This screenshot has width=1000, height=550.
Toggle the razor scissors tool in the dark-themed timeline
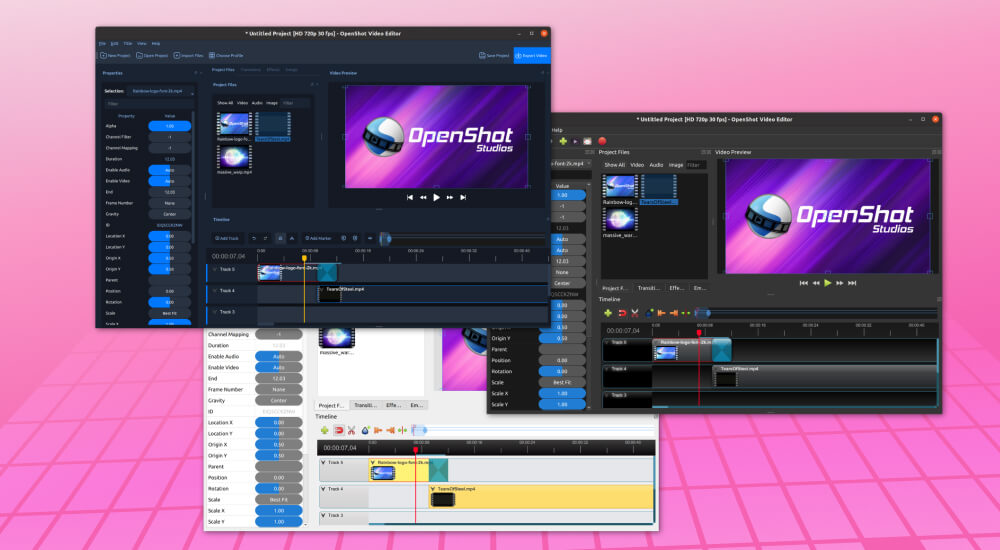635,313
